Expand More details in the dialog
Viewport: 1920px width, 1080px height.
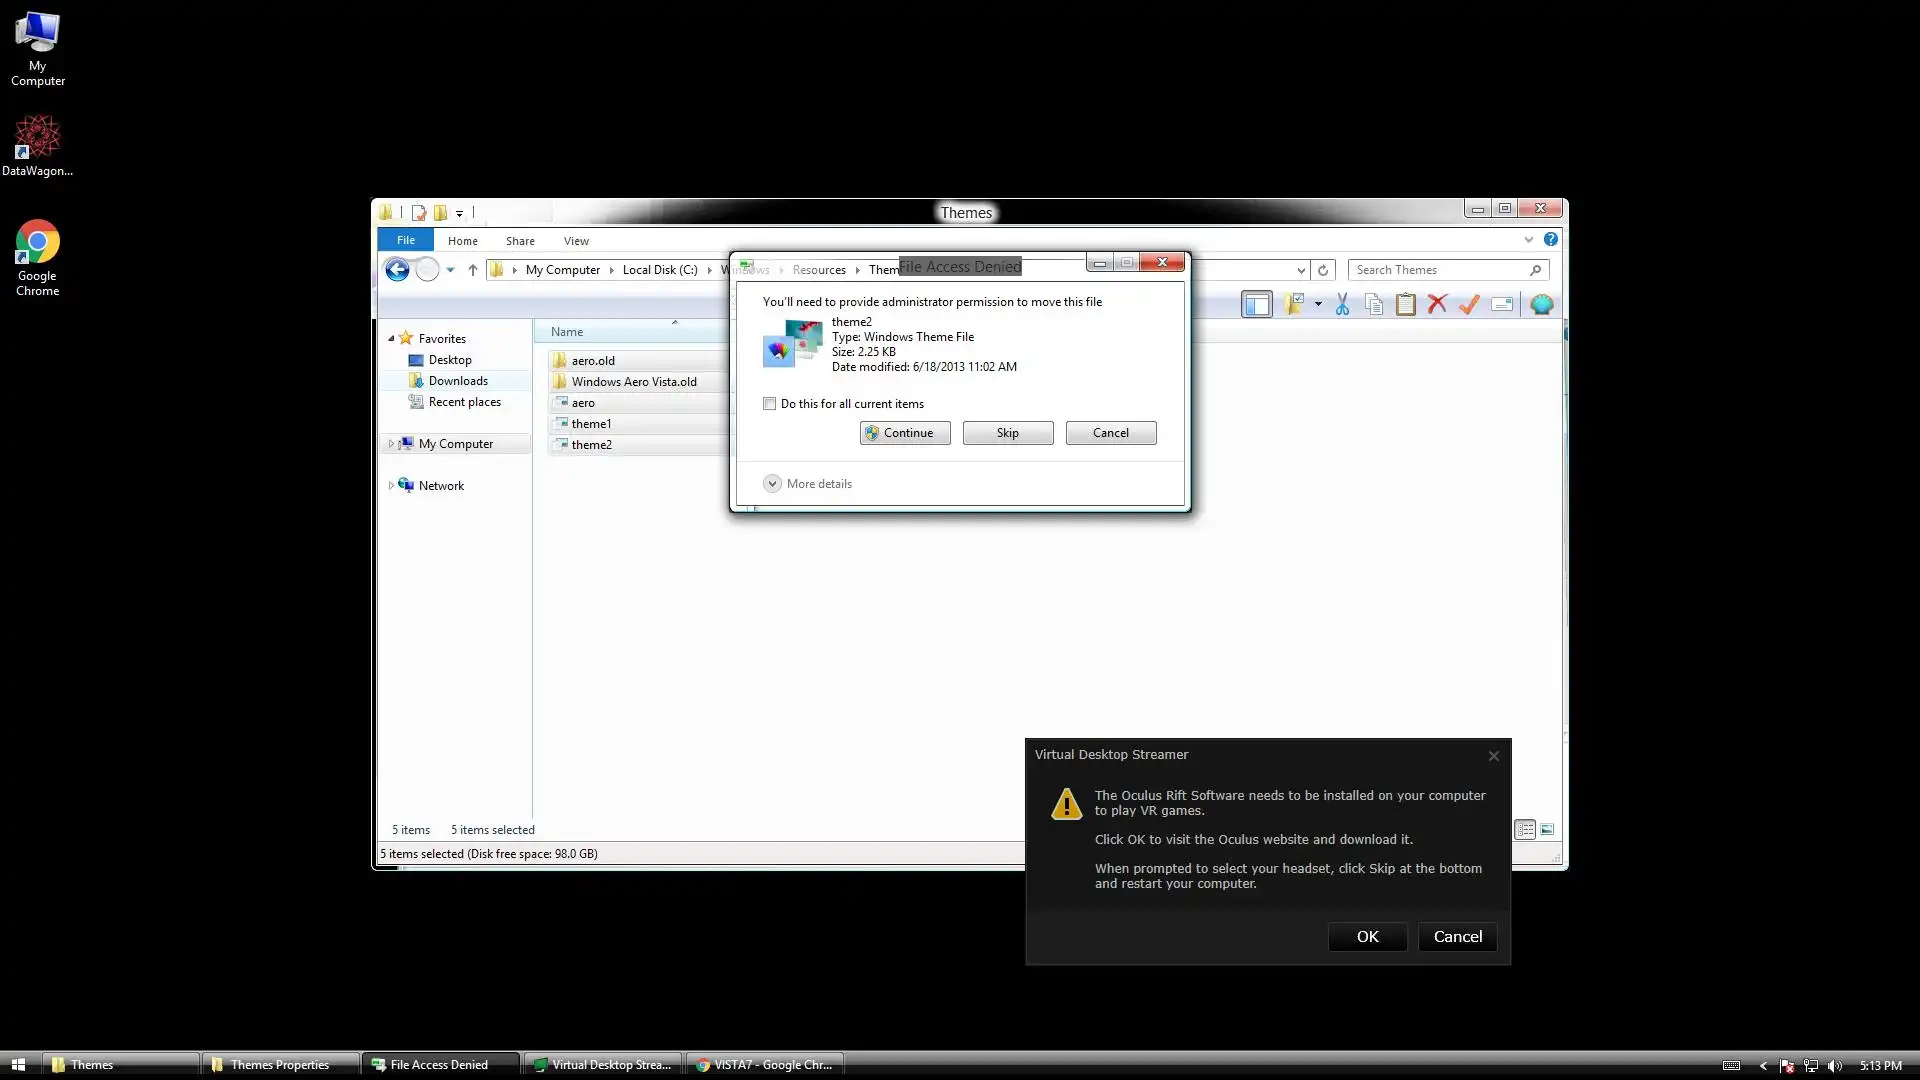[772, 484]
